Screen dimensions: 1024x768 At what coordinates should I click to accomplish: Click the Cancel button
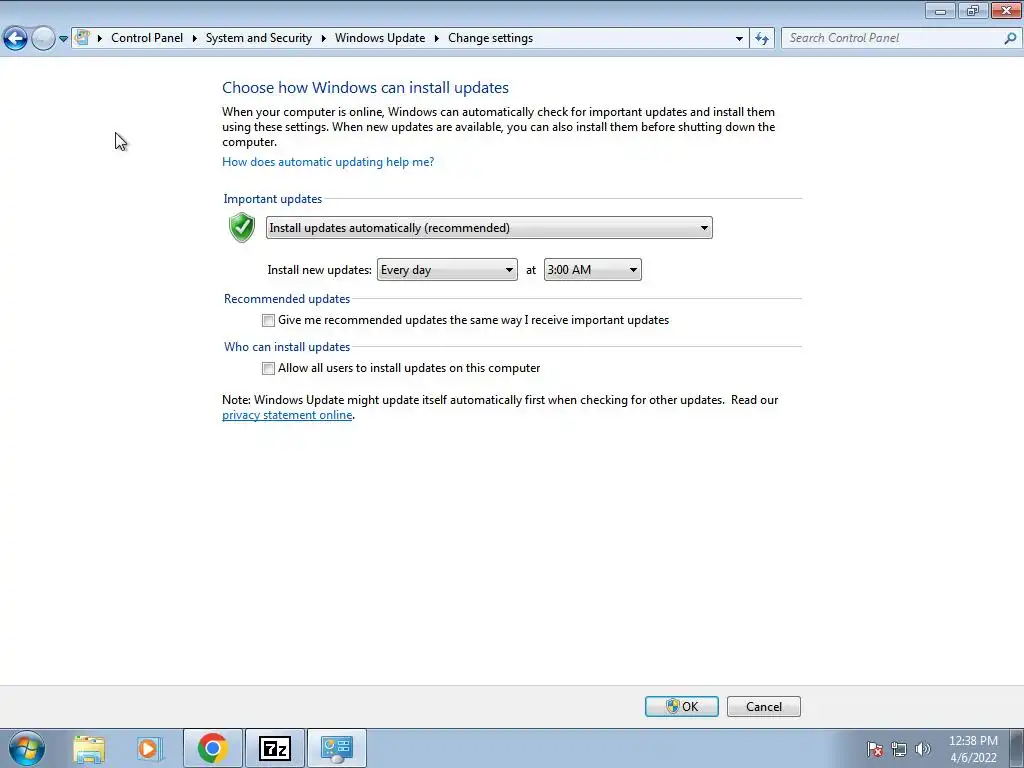click(x=763, y=707)
